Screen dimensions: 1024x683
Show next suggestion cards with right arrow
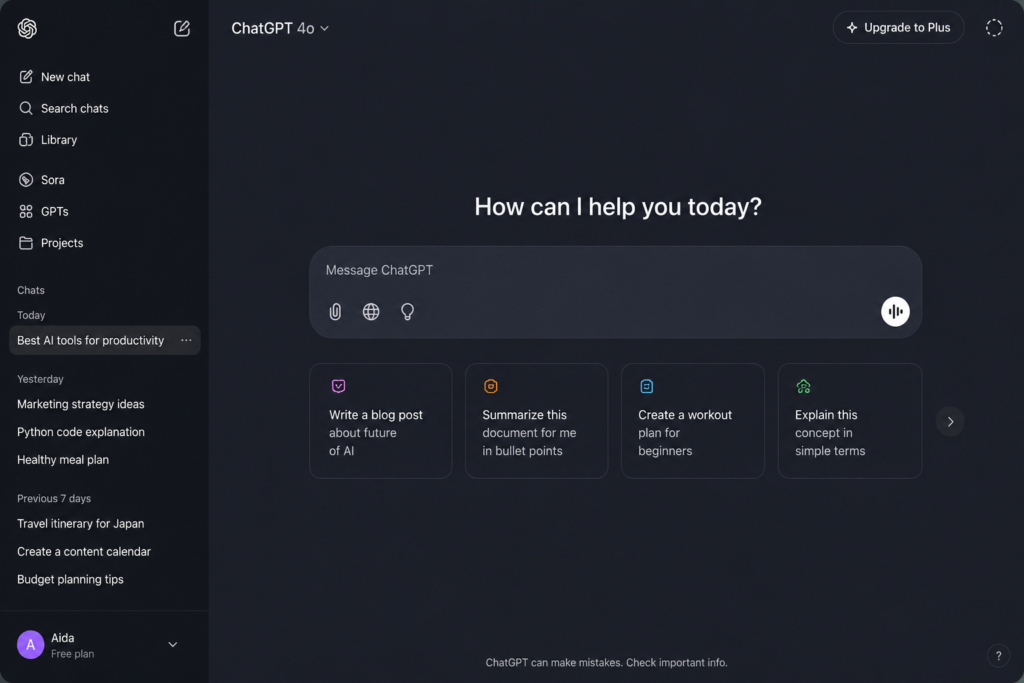950,421
